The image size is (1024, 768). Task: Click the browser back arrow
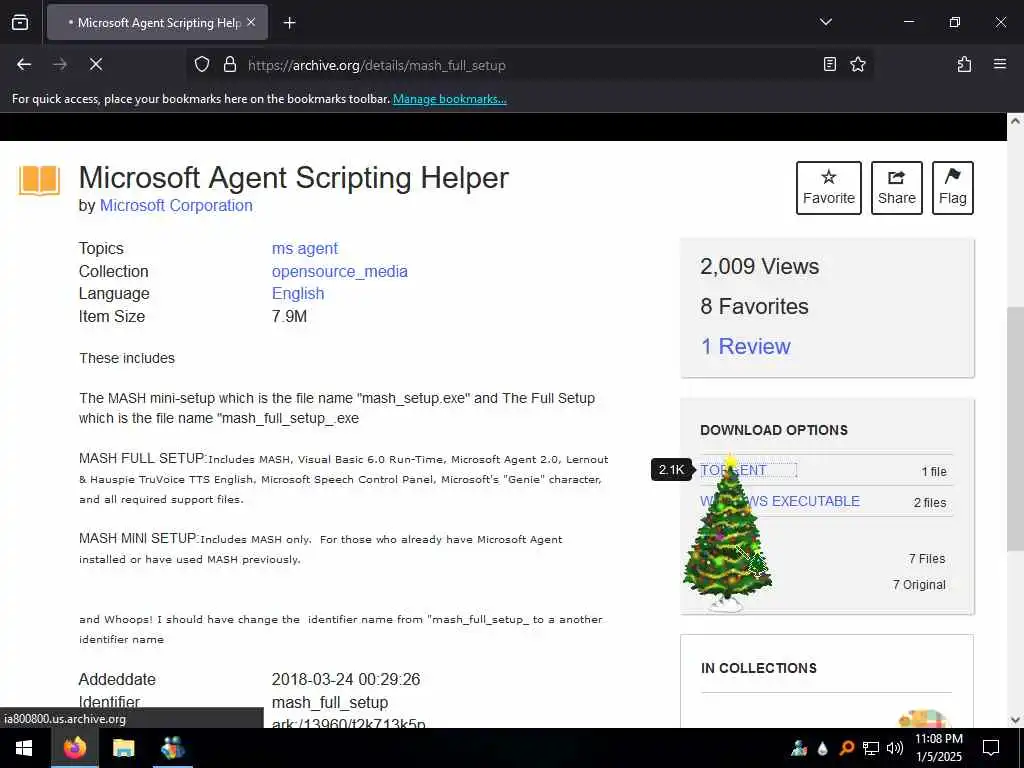coord(24,65)
